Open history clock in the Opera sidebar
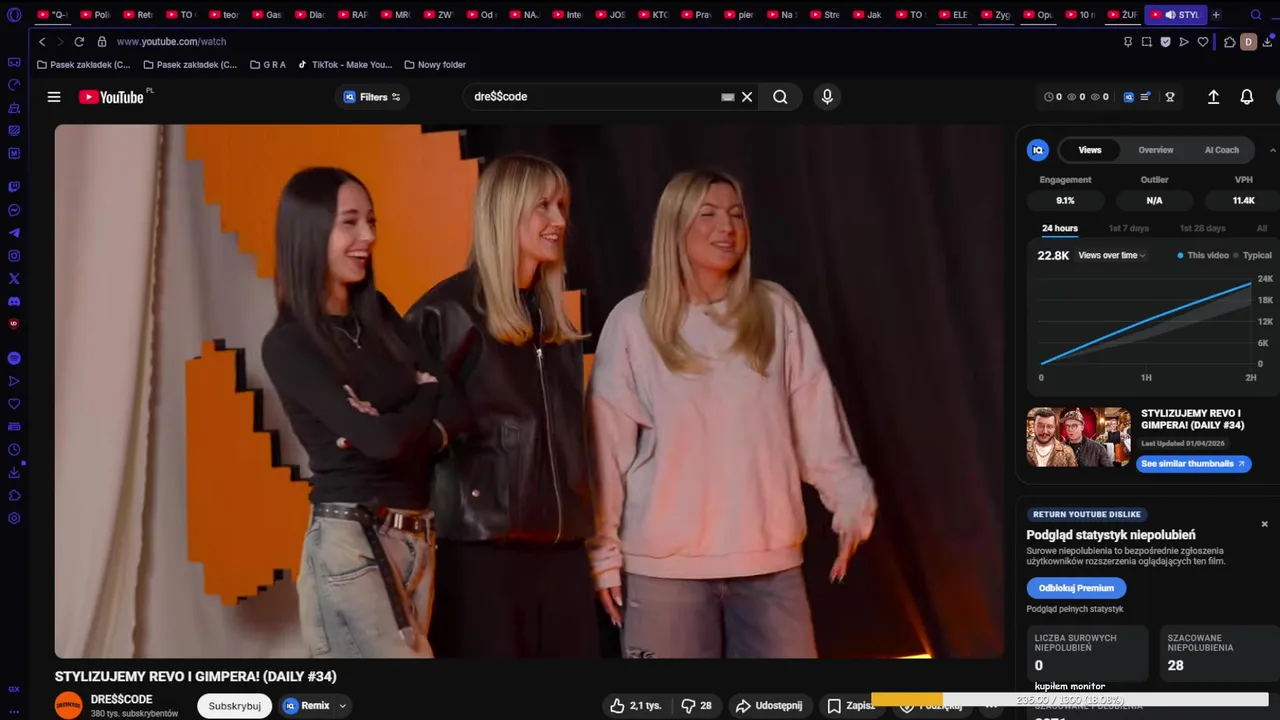The height and width of the screenshot is (720, 1280). (x=14, y=450)
